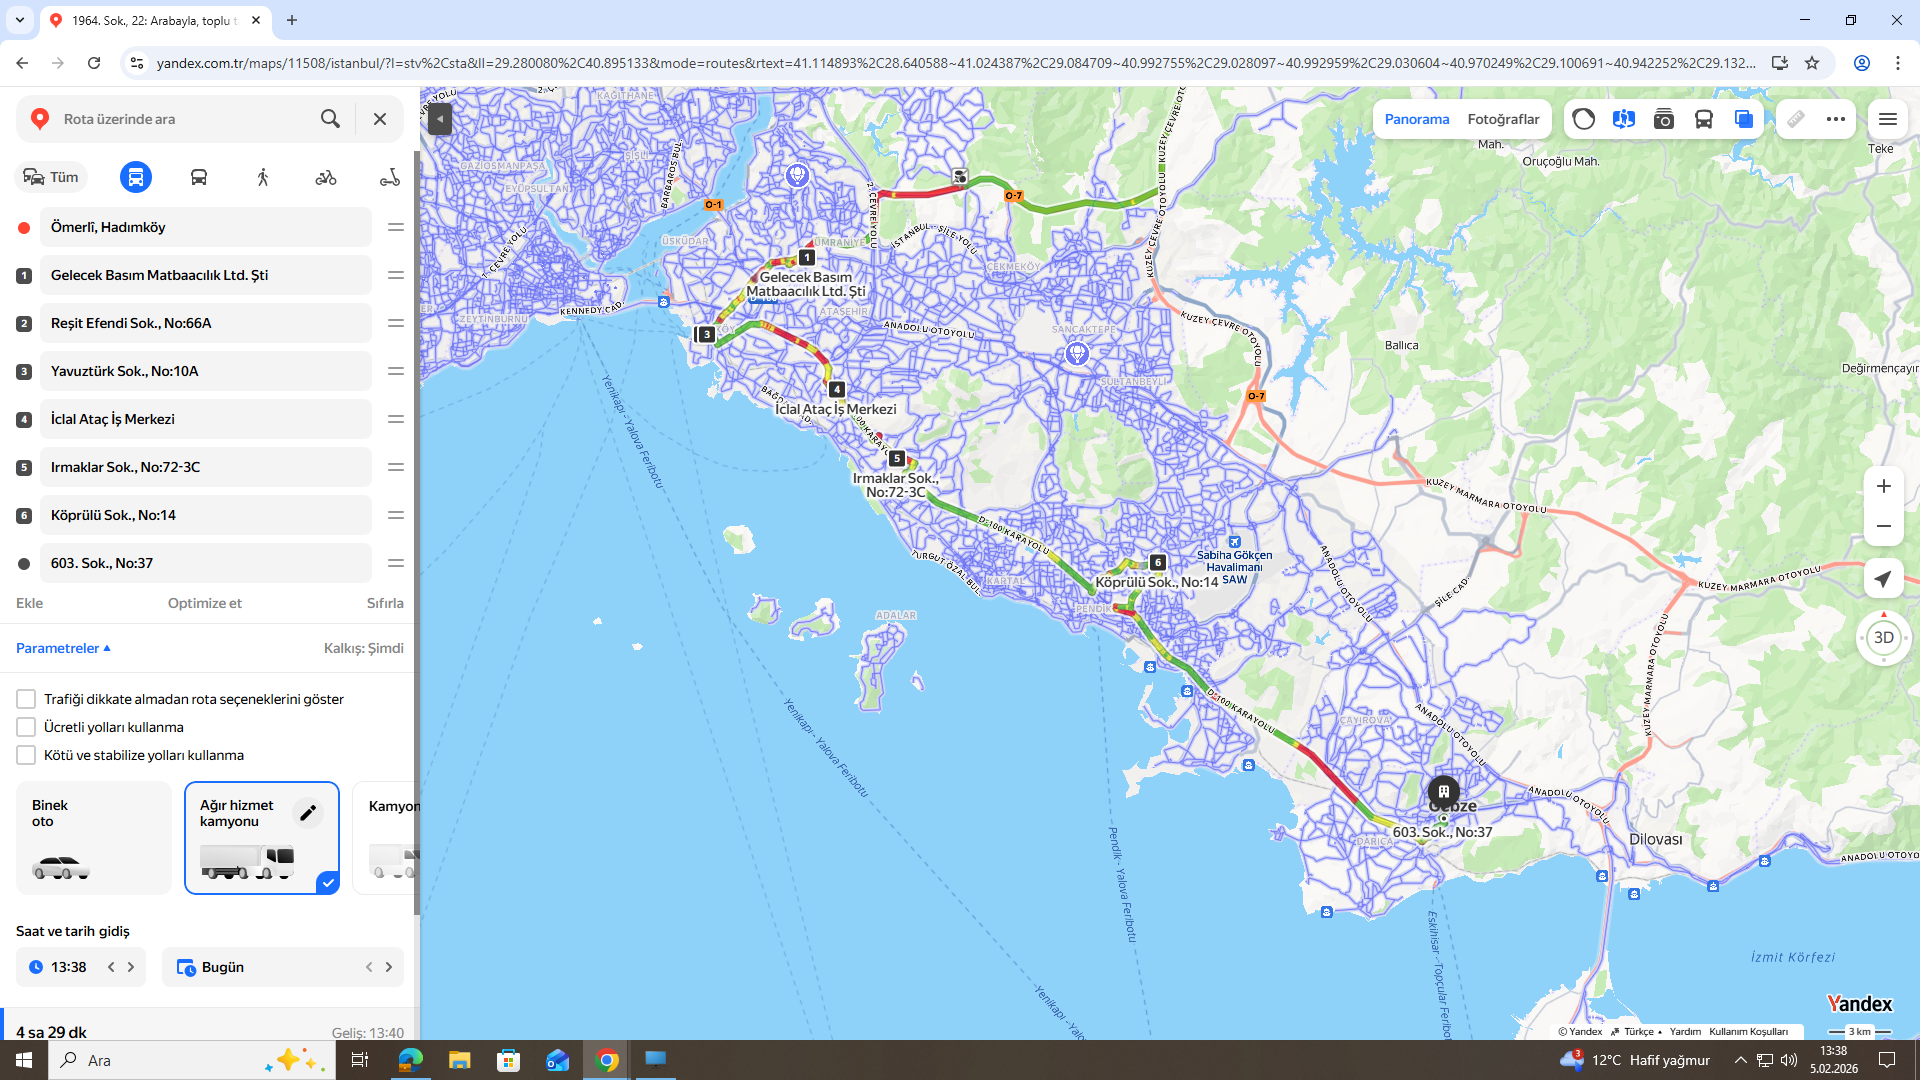Toggle the 3D map tilt button
This screenshot has width=1920, height=1080.
coord(1884,638)
